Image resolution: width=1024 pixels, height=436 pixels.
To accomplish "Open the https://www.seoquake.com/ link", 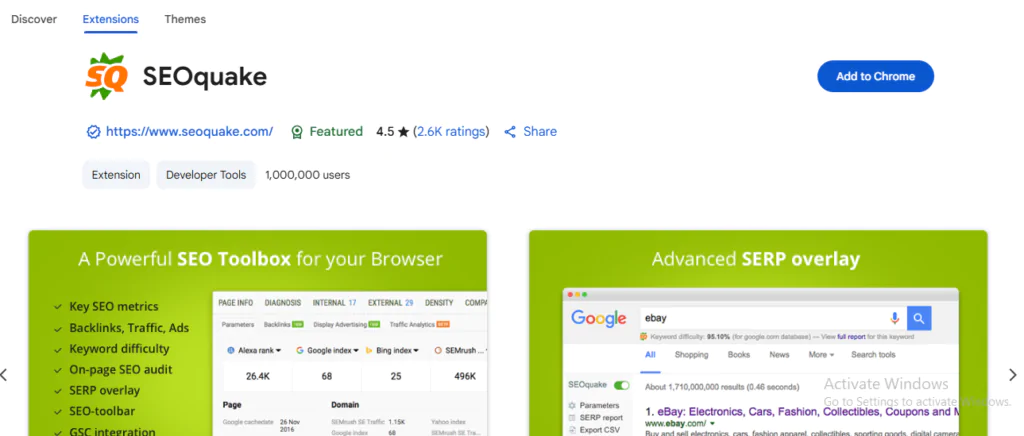I will [189, 131].
